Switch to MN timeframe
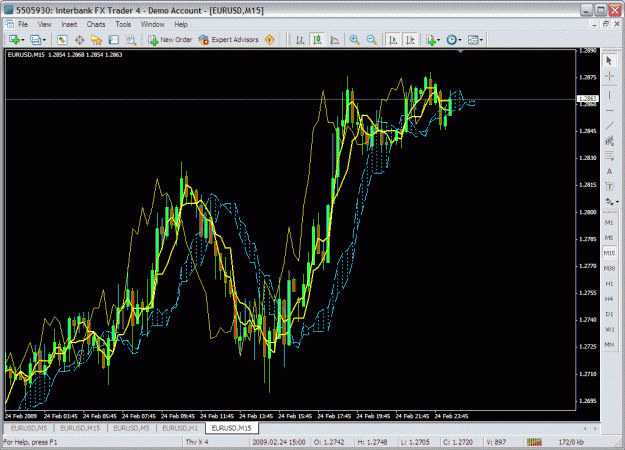625x450 pixels. [609, 344]
